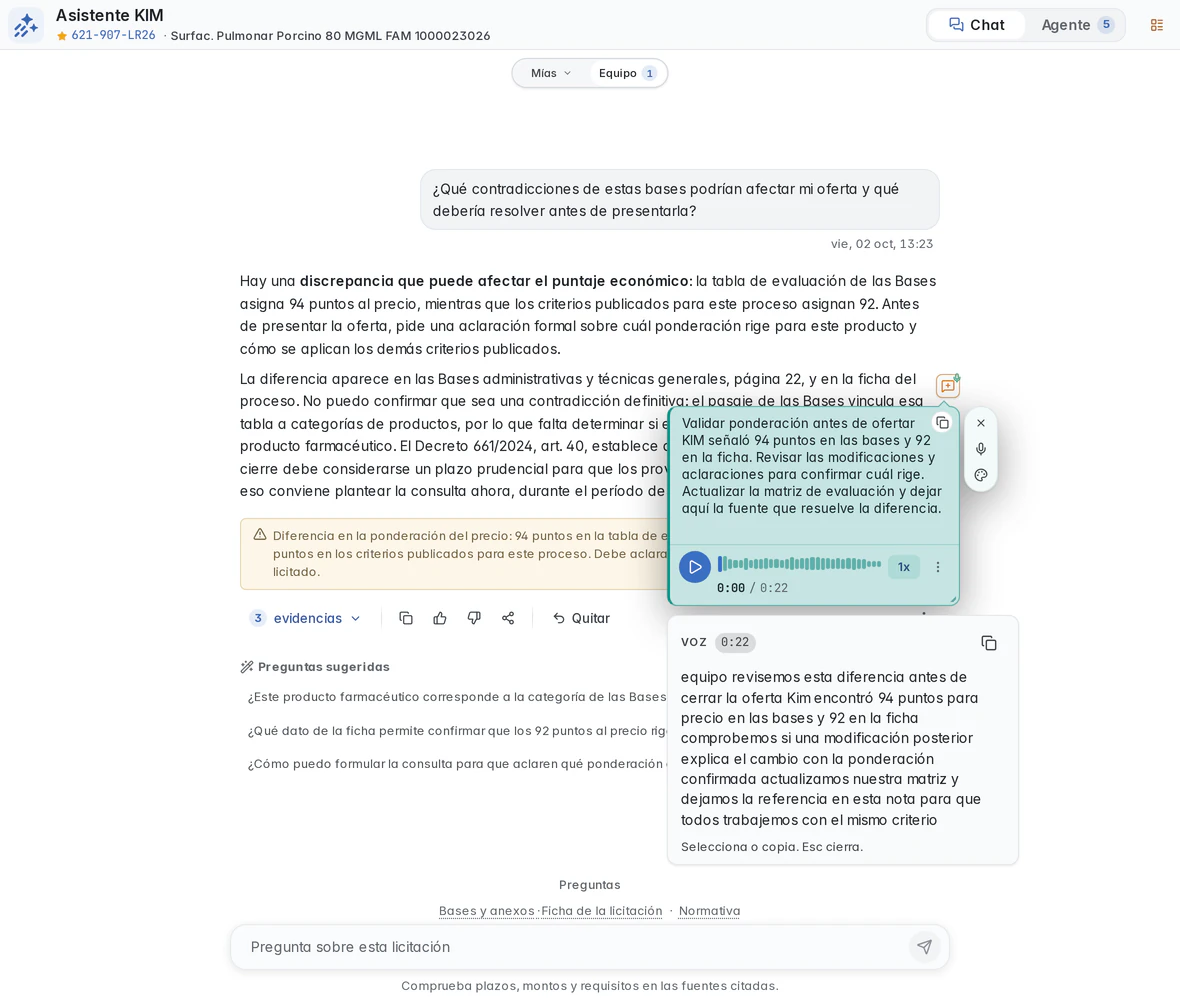Change the 1x playback speed
The height and width of the screenshot is (1000, 1180).
click(904, 567)
